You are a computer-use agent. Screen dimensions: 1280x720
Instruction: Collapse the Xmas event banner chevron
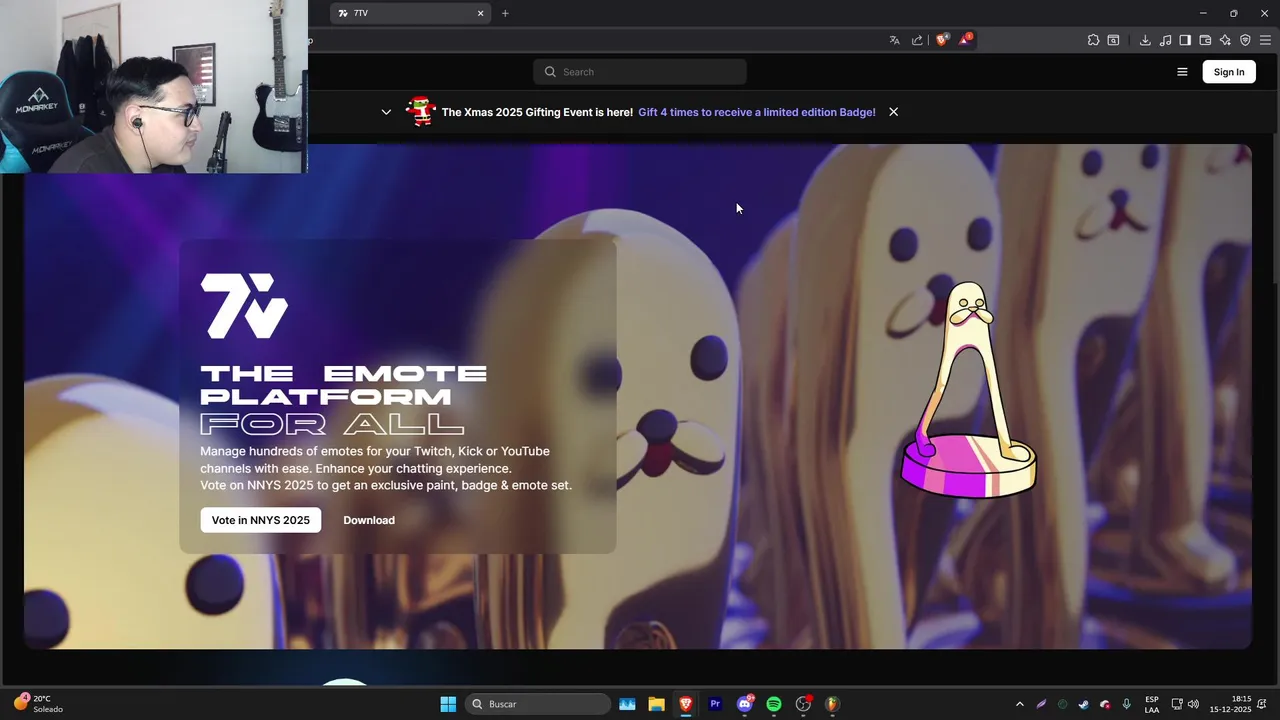pos(386,112)
